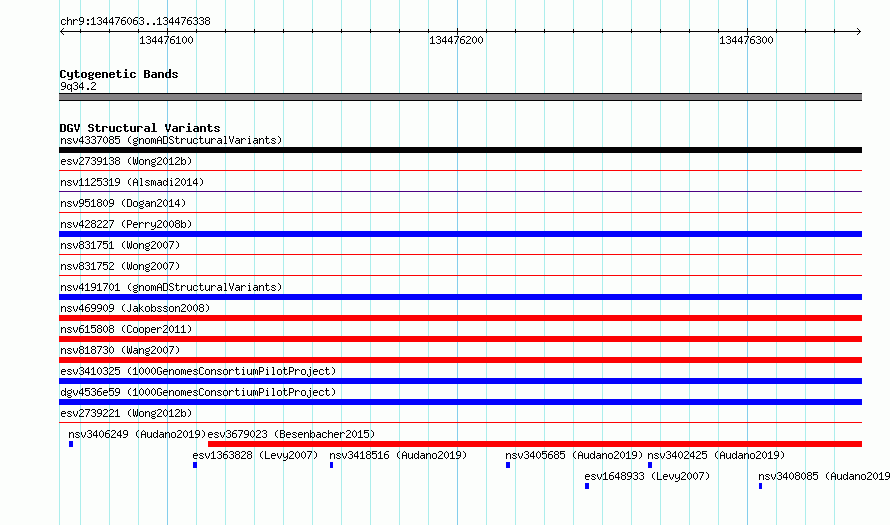Select the small blue nsv3406249 marker
Viewport: 890px width, 525px height.
pyautogui.click(x=71, y=444)
